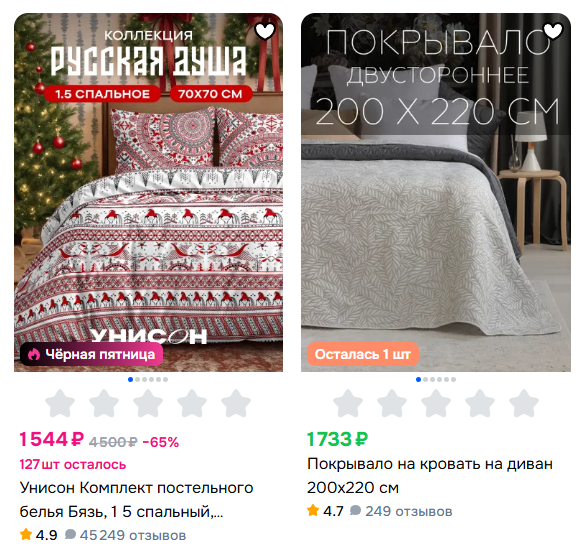Screen dimensions: 584x552
Task: Select the last image dot under the bedspread photo
Action: coord(453,380)
